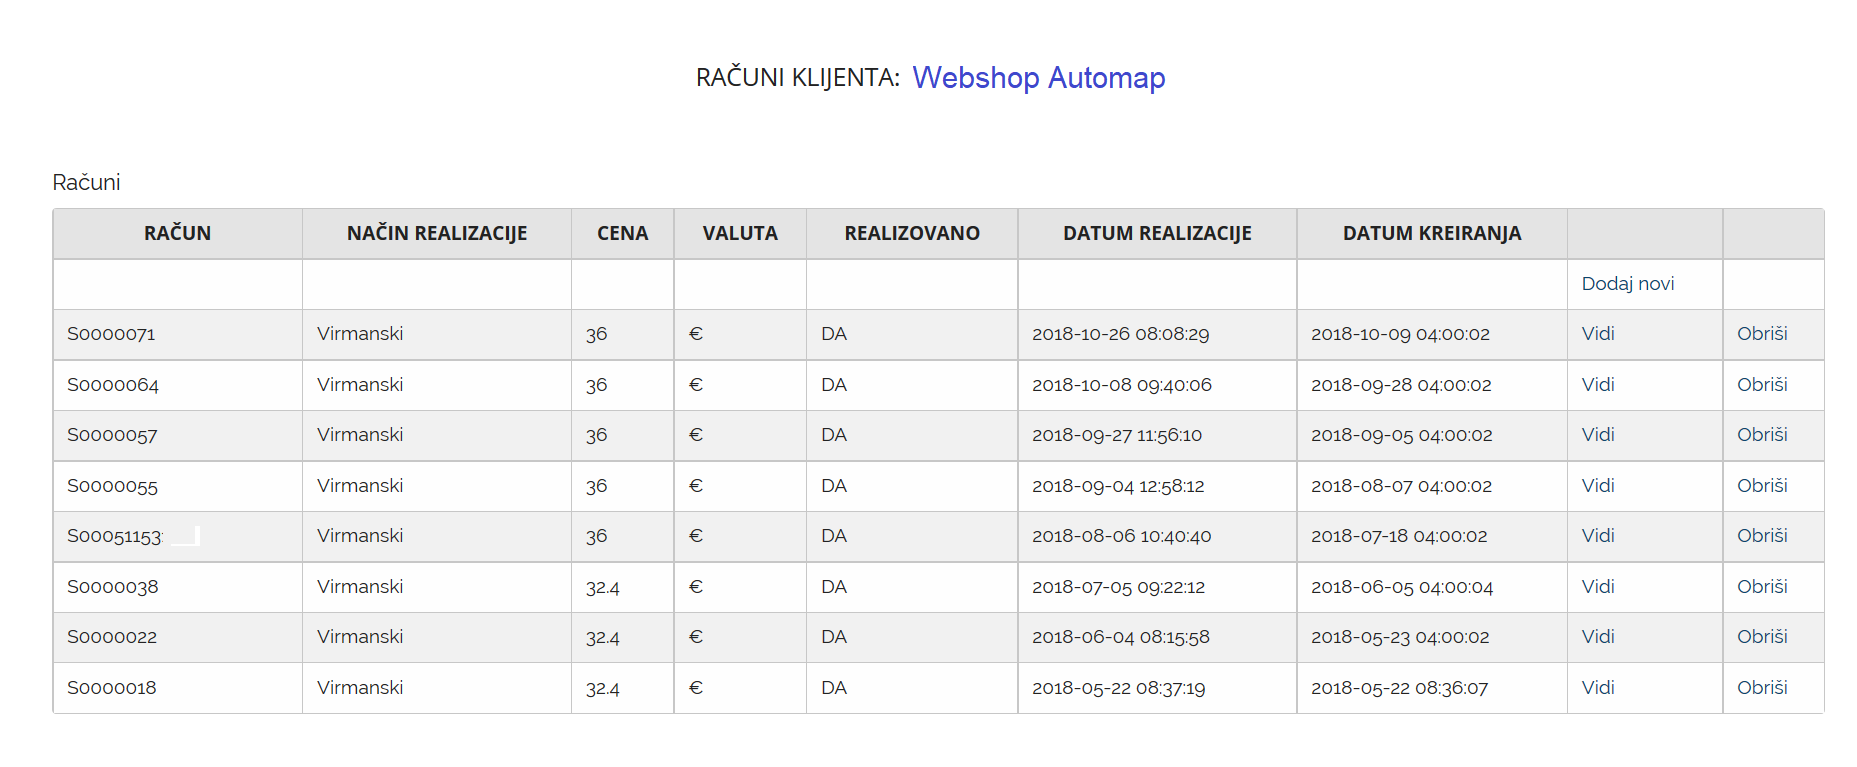Click realization date 2018-09-04 12:58:12

(x=1118, y=486)
